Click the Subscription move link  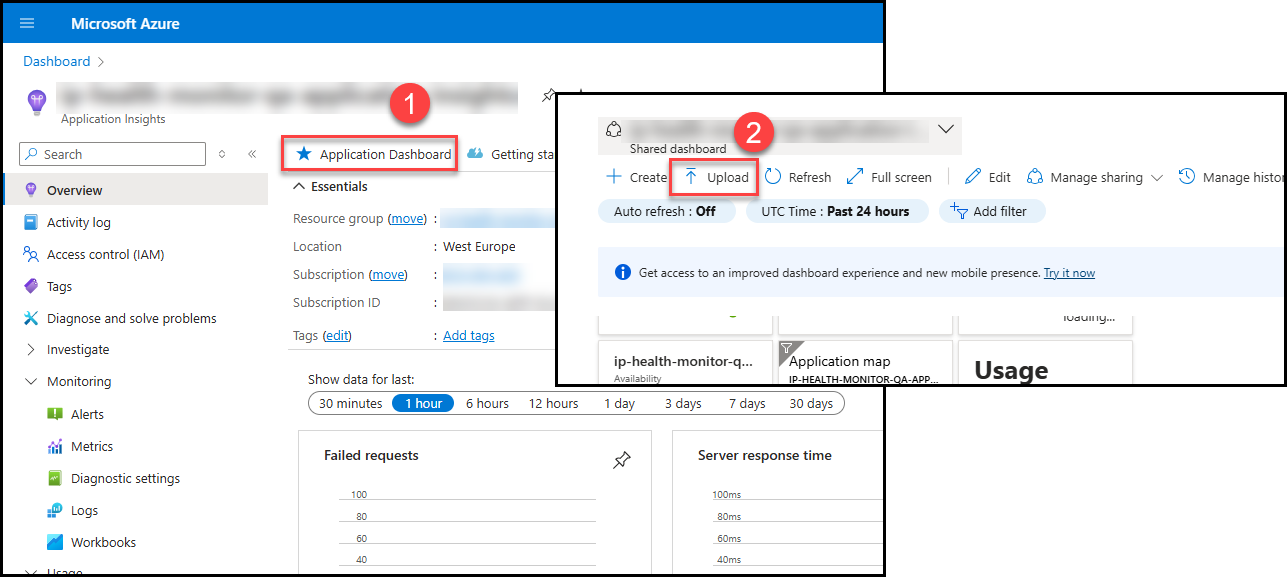pos(389,274)
